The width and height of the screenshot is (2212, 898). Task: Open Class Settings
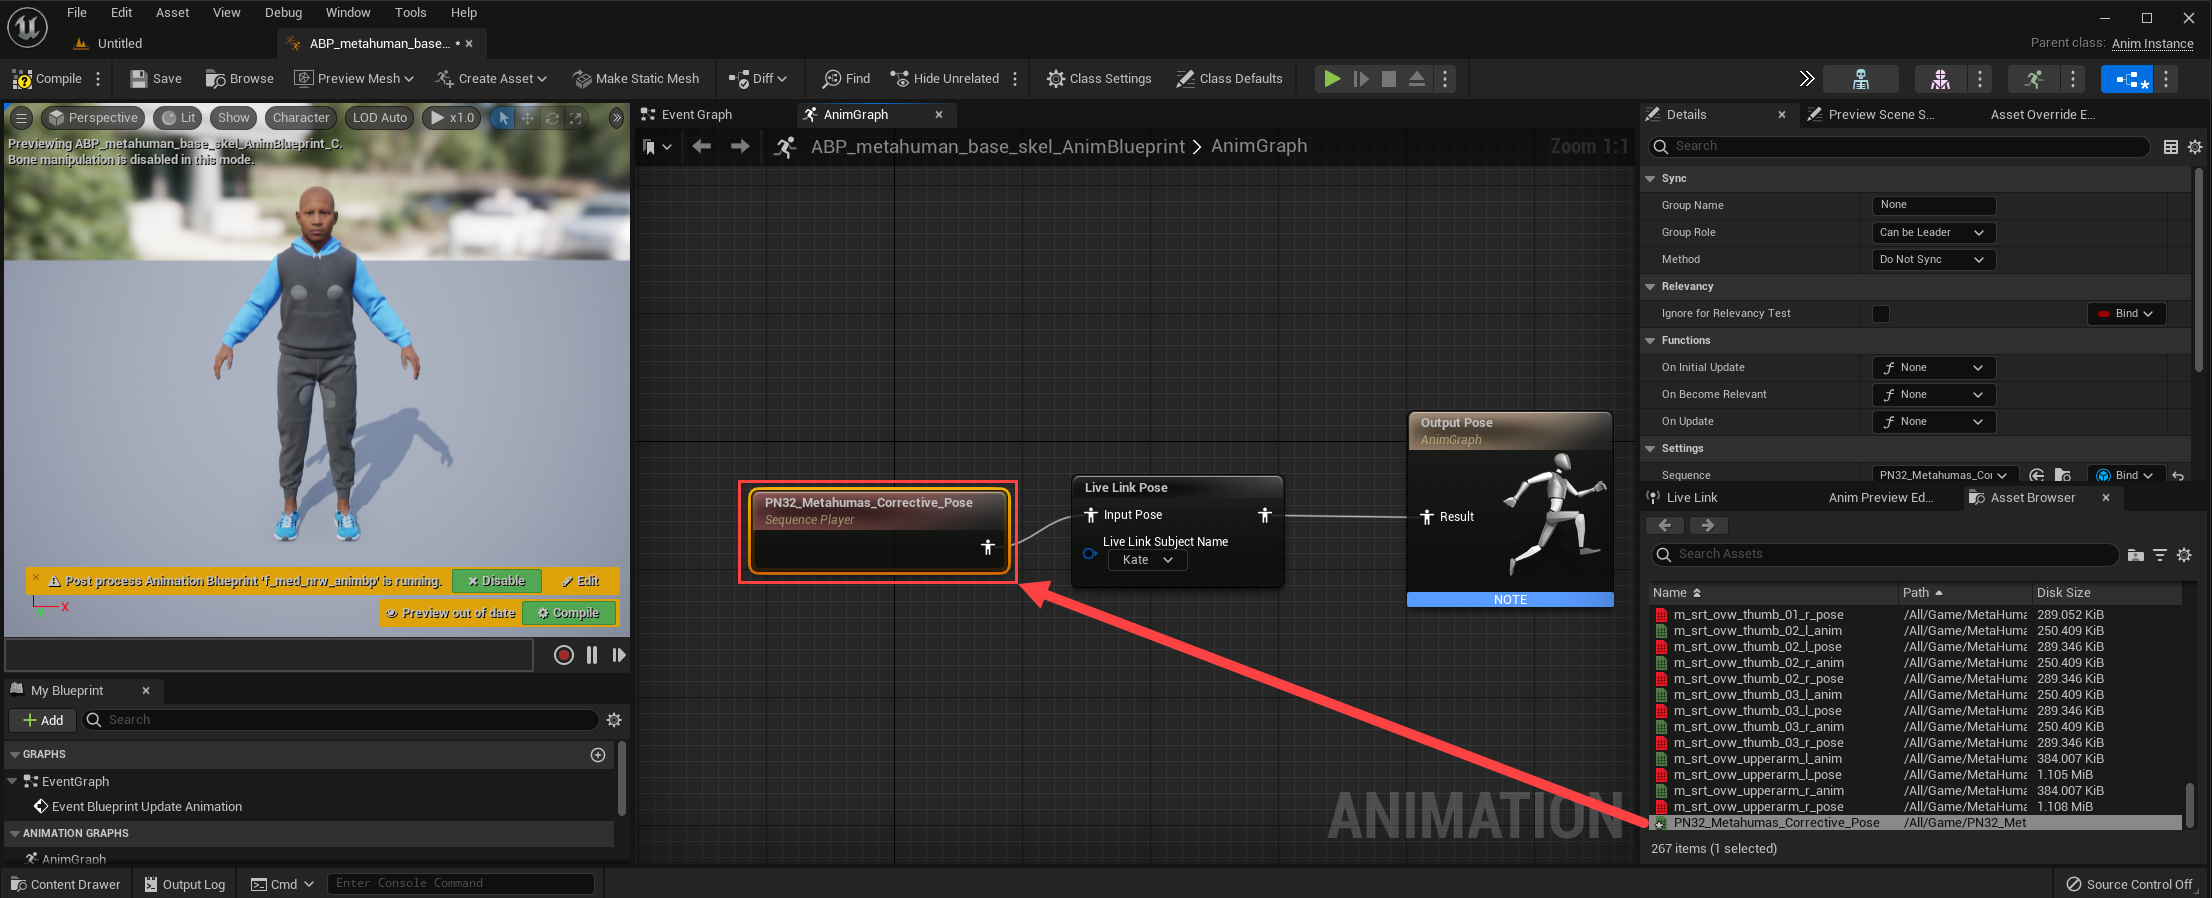pos(1099,78)
